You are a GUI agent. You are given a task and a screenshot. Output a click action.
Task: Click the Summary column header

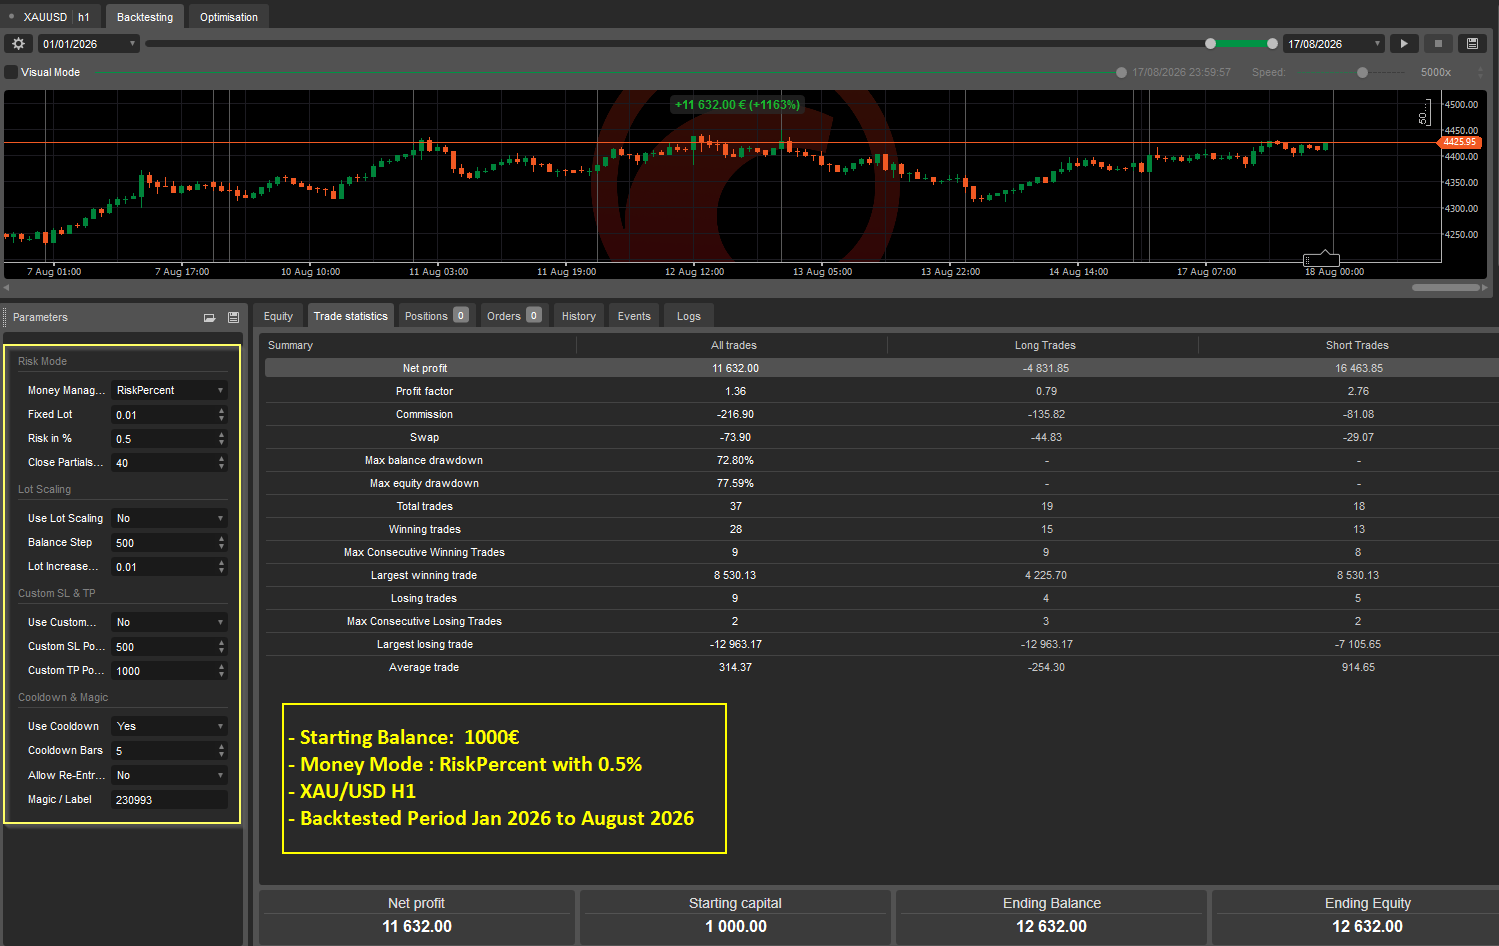[290, 345]
